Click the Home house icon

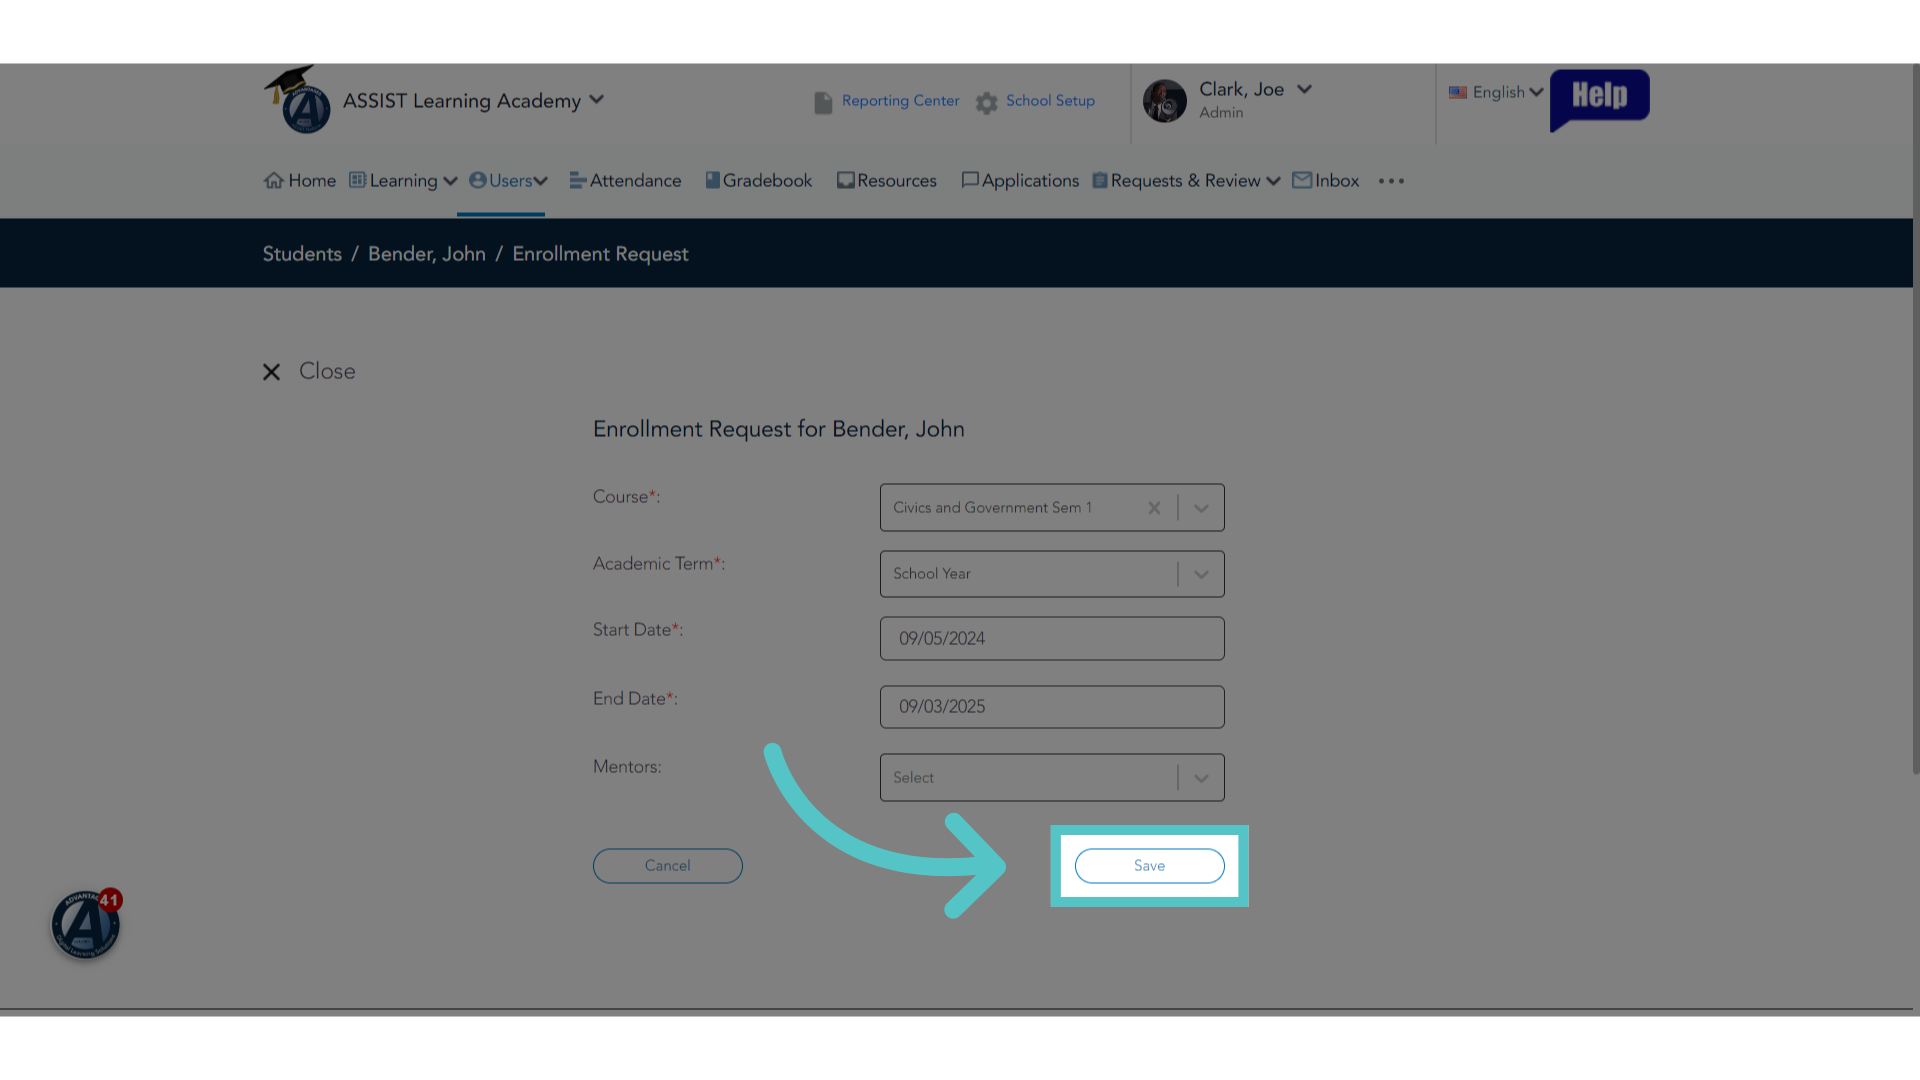[274, 180]
